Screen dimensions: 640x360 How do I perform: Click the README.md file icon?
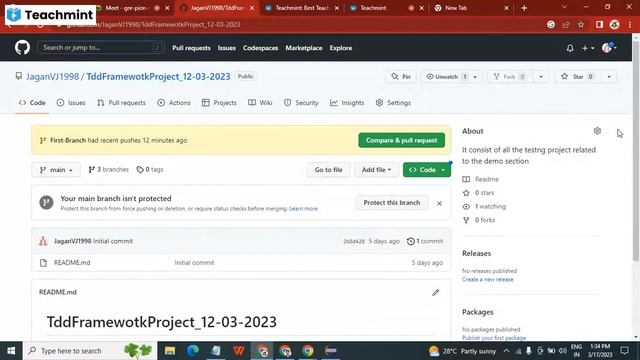[x=43, y=263]
